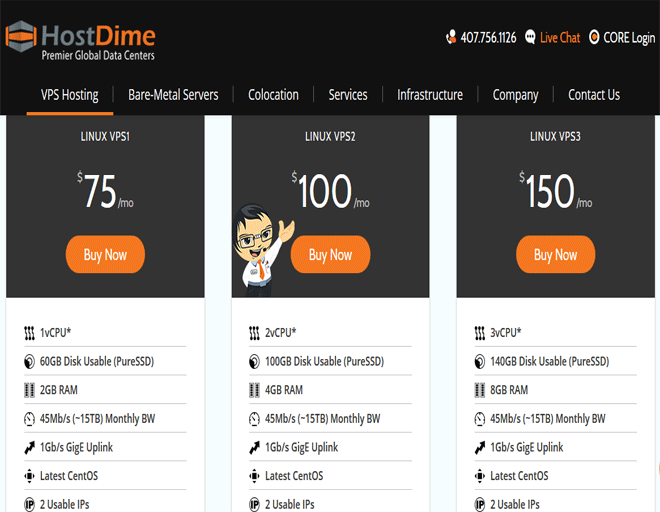Image resolution: width=660 pixels, height=512 pixels.
Task: Open the CORE Login link
Action: [x=629, y=38]
